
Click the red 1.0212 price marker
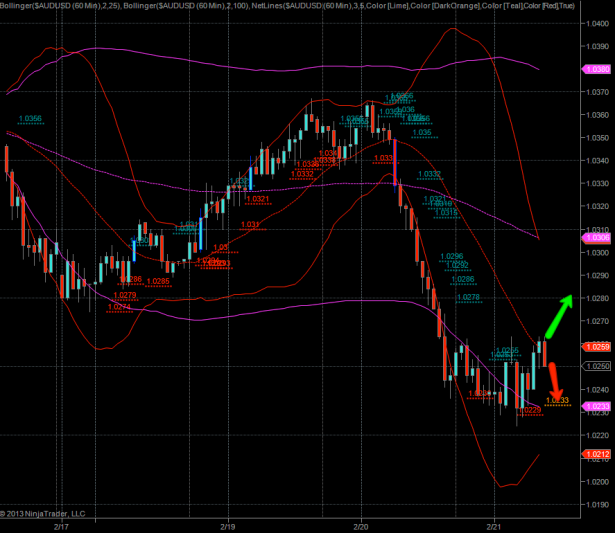click(x=599, y=454)
